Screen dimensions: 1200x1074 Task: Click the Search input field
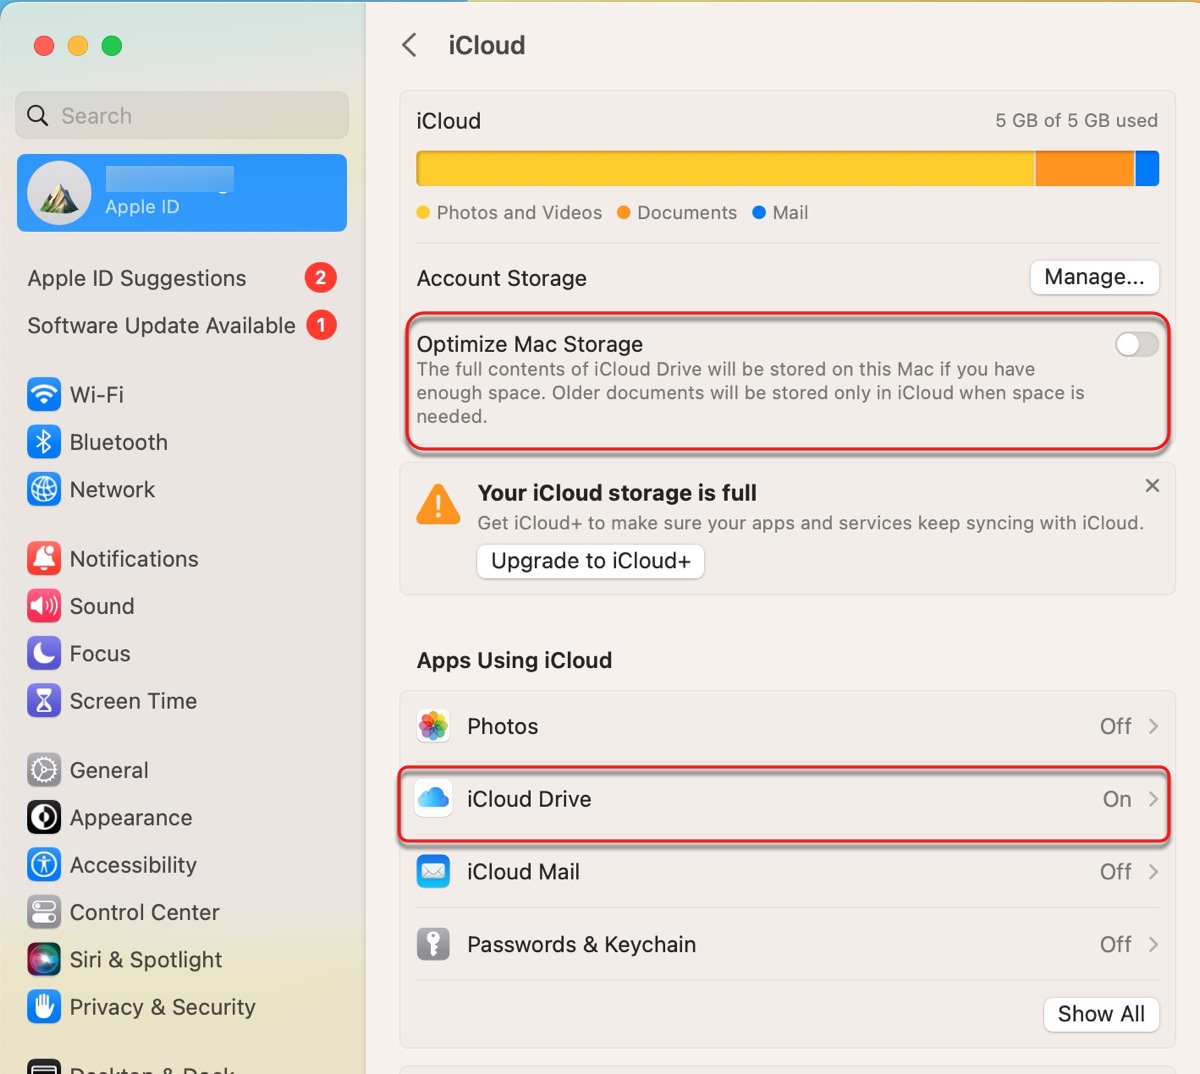pos(182,116)
